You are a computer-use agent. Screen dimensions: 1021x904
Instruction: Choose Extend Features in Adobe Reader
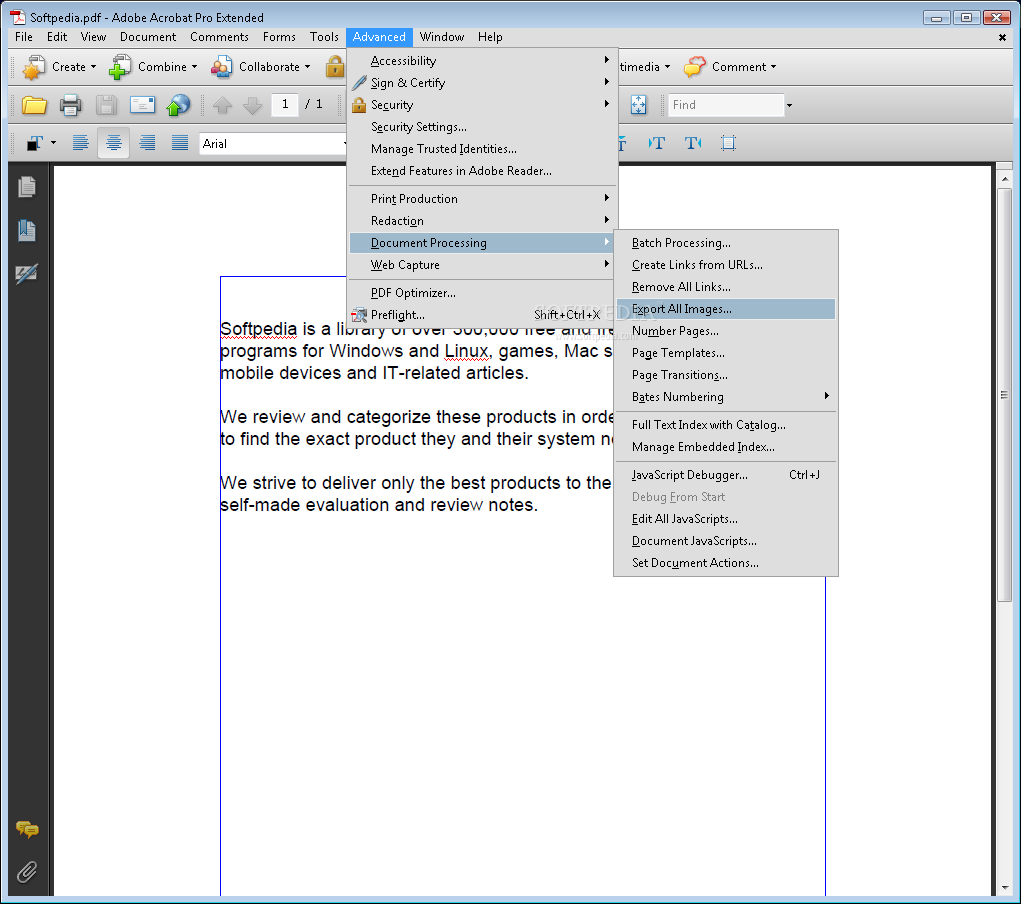[x=482, y=171]
